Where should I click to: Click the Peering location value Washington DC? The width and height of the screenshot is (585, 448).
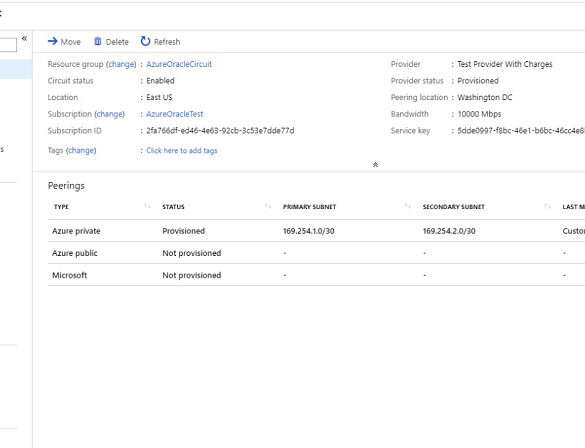[485, 97]
